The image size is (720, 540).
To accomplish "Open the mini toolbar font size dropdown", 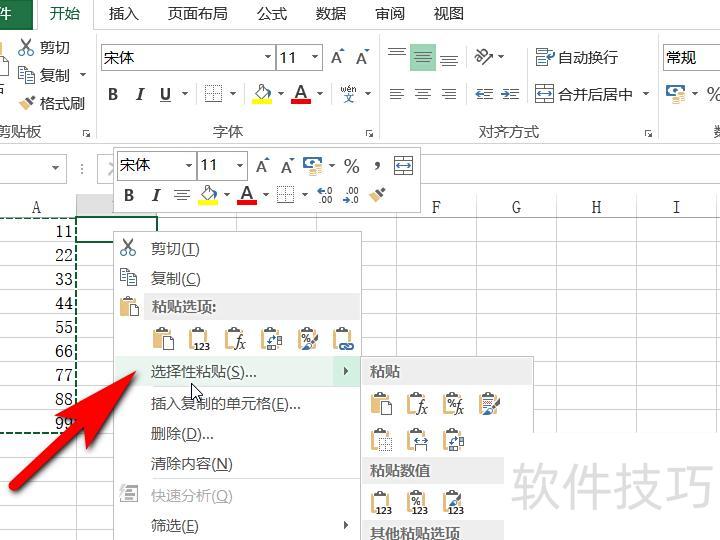I will pyautogui.click(x=240, y=165).
